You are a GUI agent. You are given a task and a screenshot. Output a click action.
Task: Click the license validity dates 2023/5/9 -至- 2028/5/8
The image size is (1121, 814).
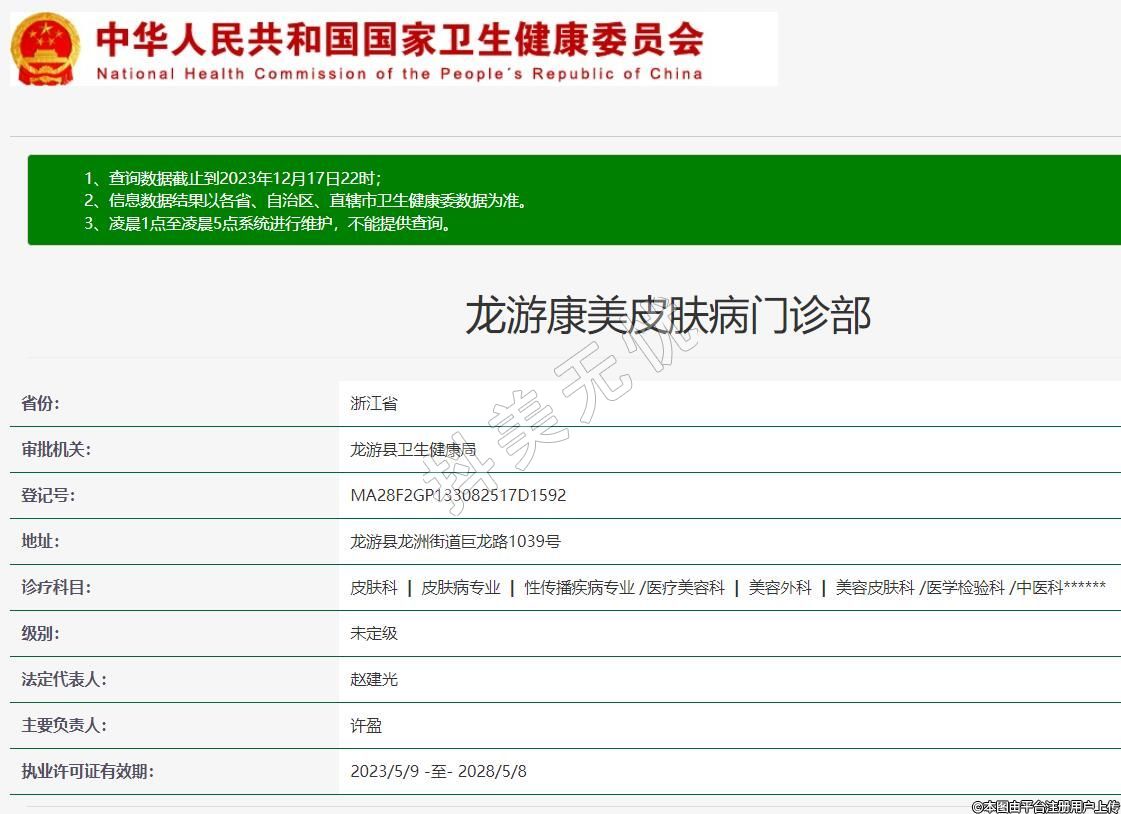click(438, 772)
